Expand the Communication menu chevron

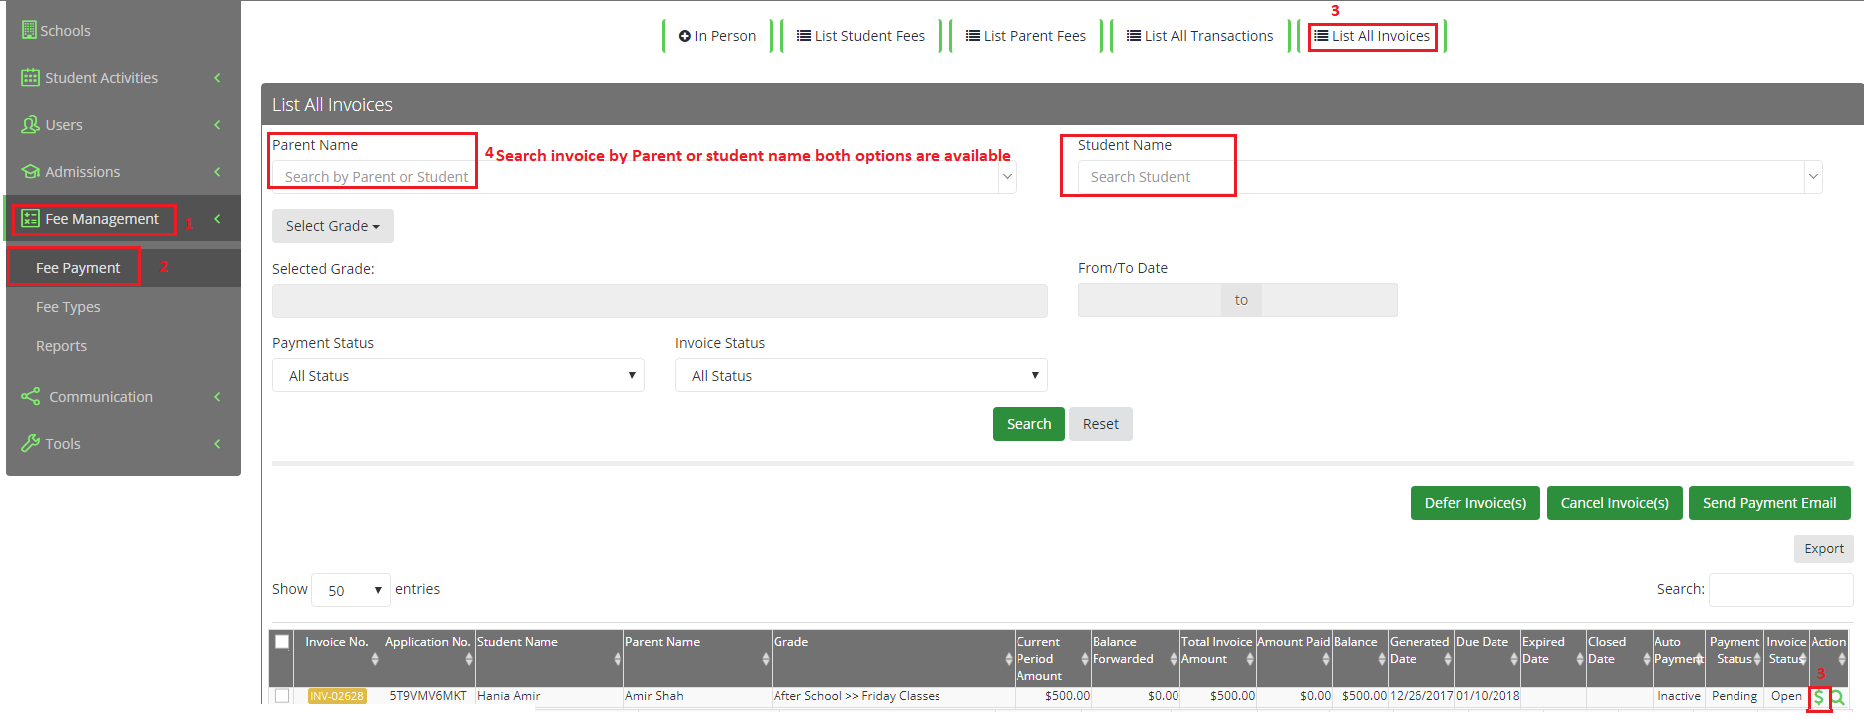[217, 397]
